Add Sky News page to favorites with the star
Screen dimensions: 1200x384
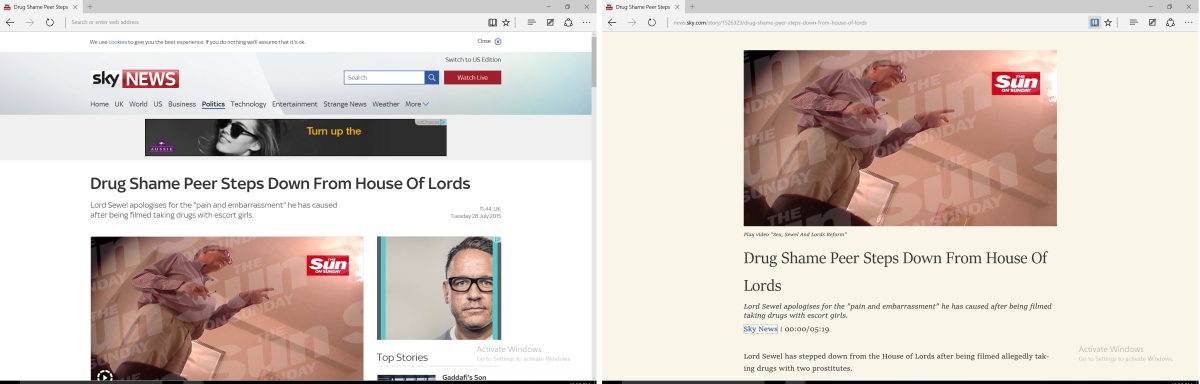click(x=506, y=22)
